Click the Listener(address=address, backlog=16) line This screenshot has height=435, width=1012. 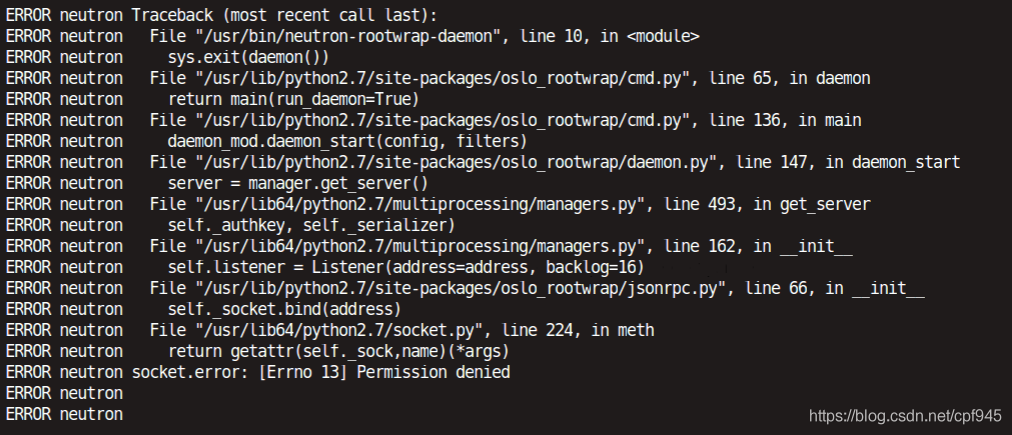pos(405,267)
